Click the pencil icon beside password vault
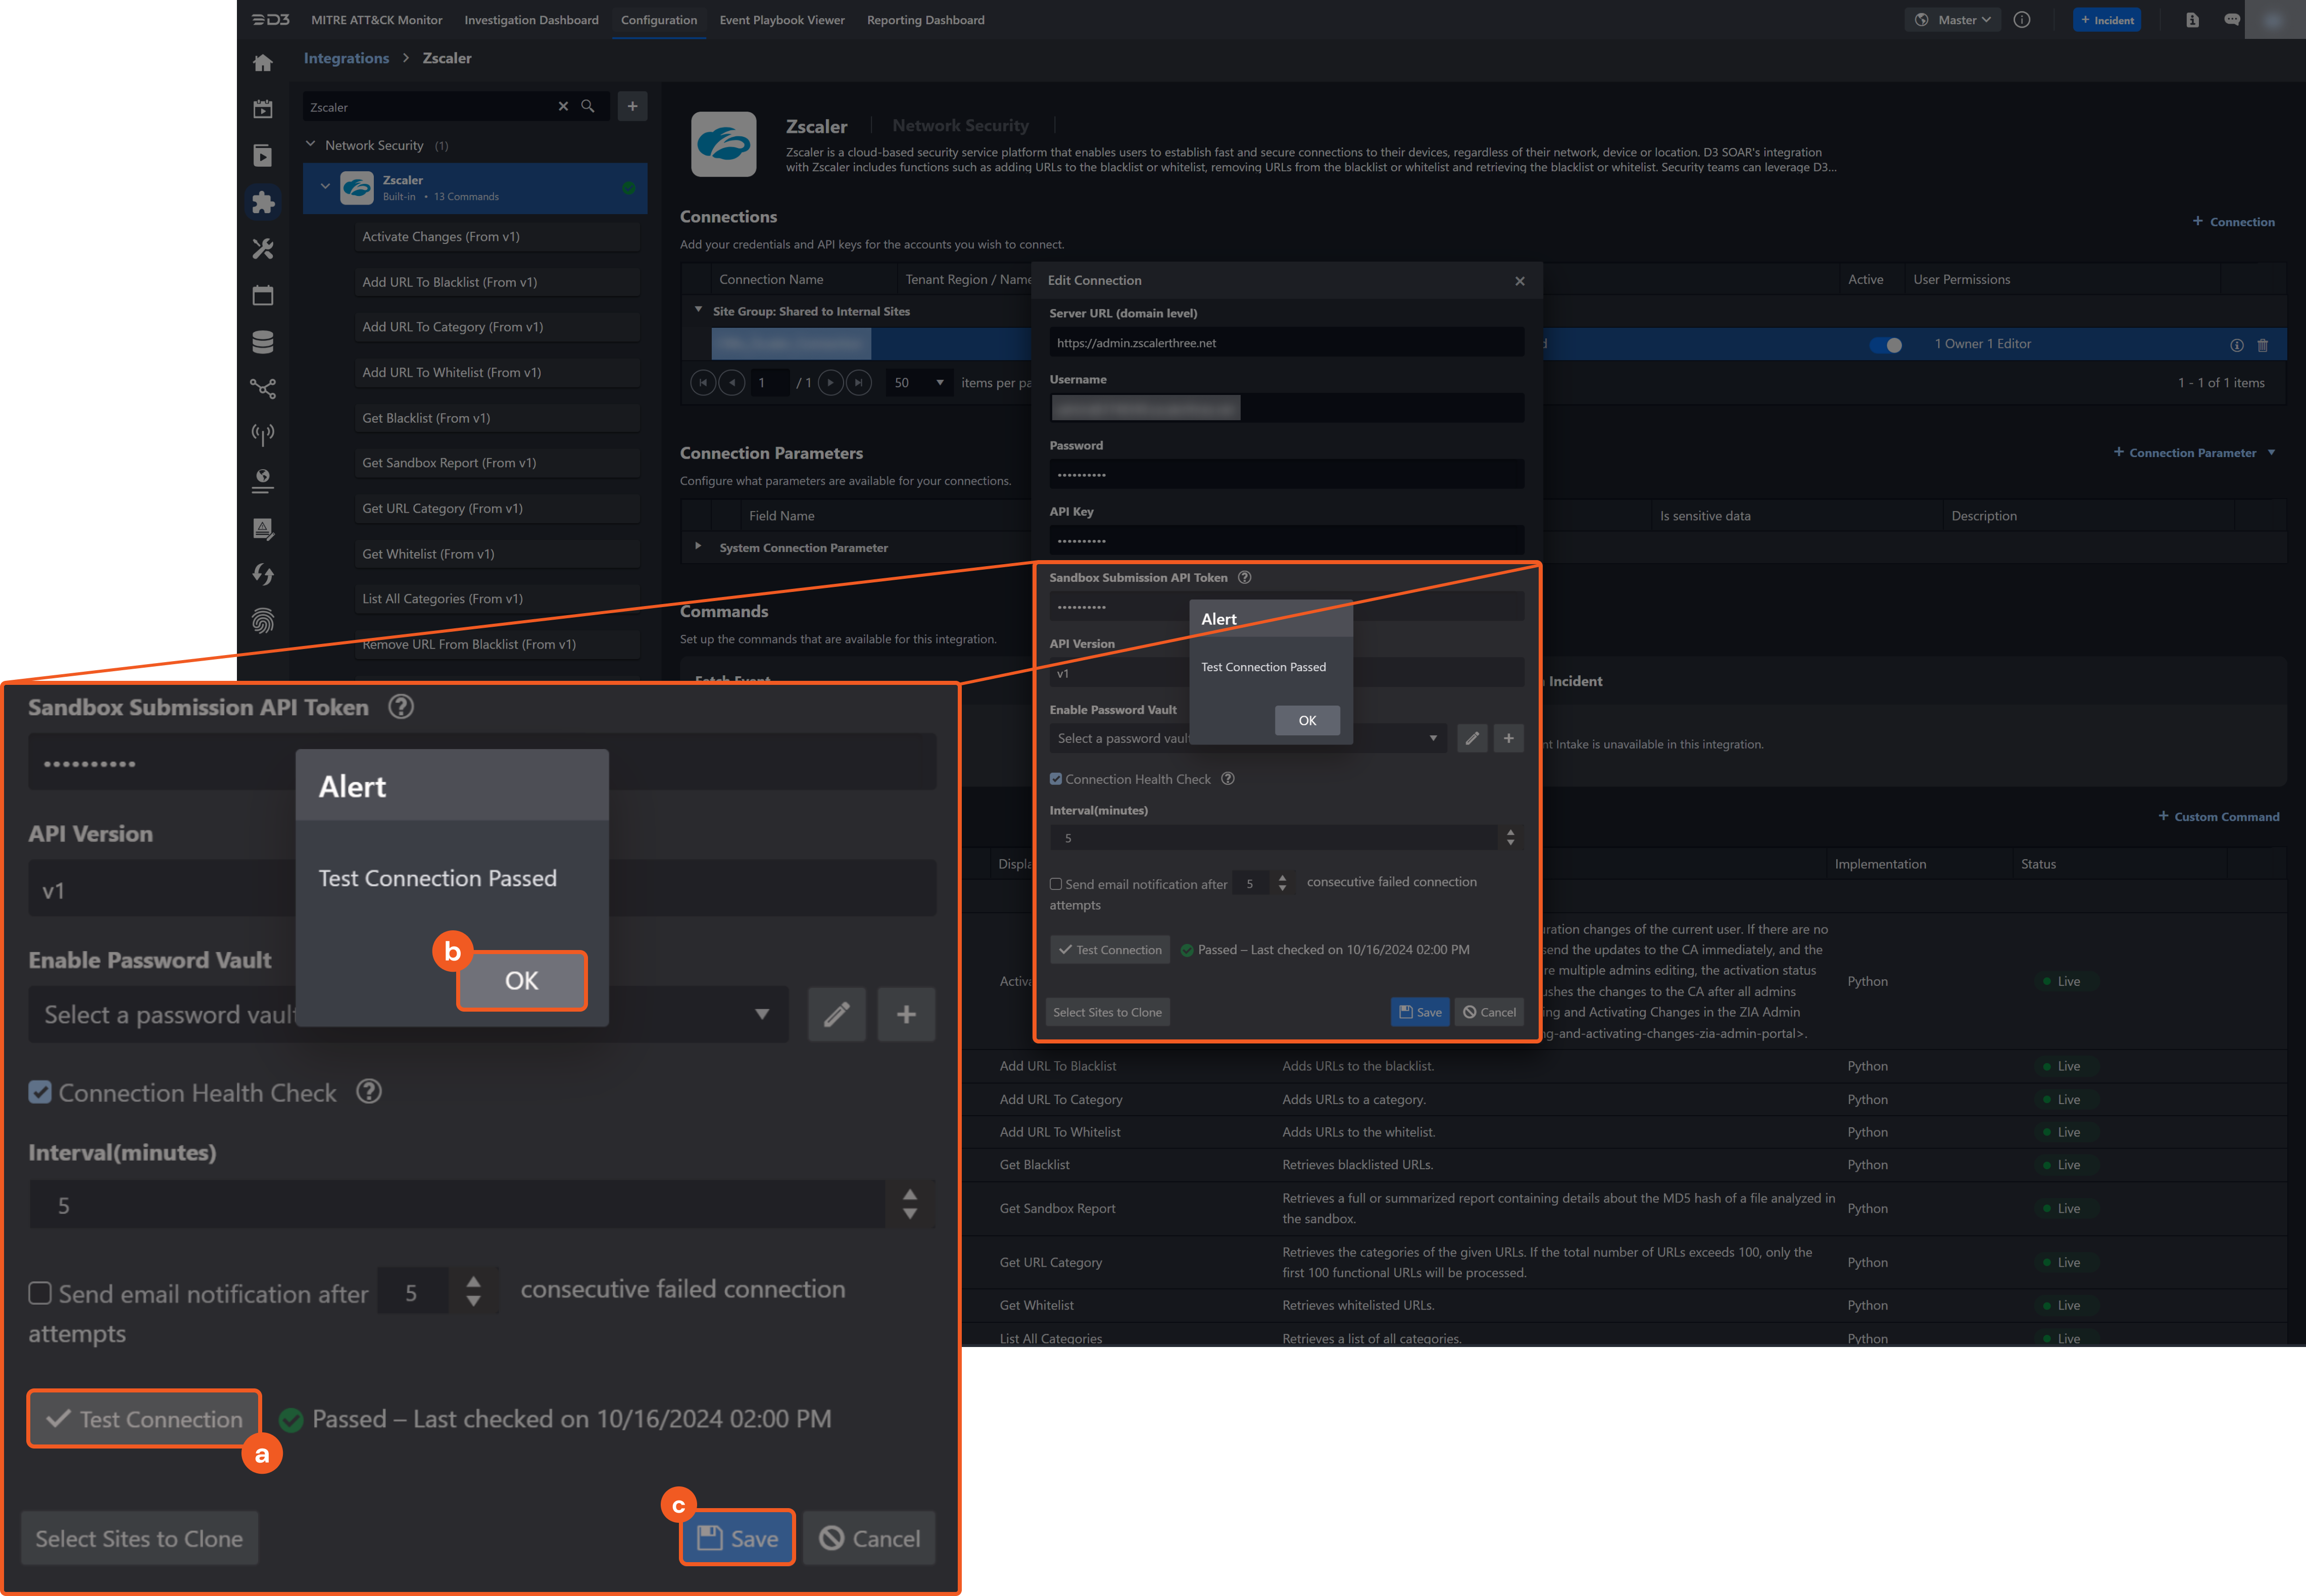Screen dimensions: 2306x1596 [1472, 738]
